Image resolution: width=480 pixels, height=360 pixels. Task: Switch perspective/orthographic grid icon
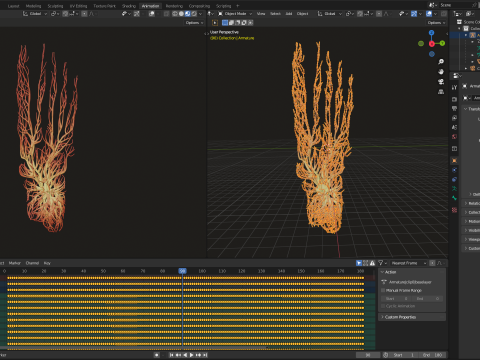coord(441,92)
